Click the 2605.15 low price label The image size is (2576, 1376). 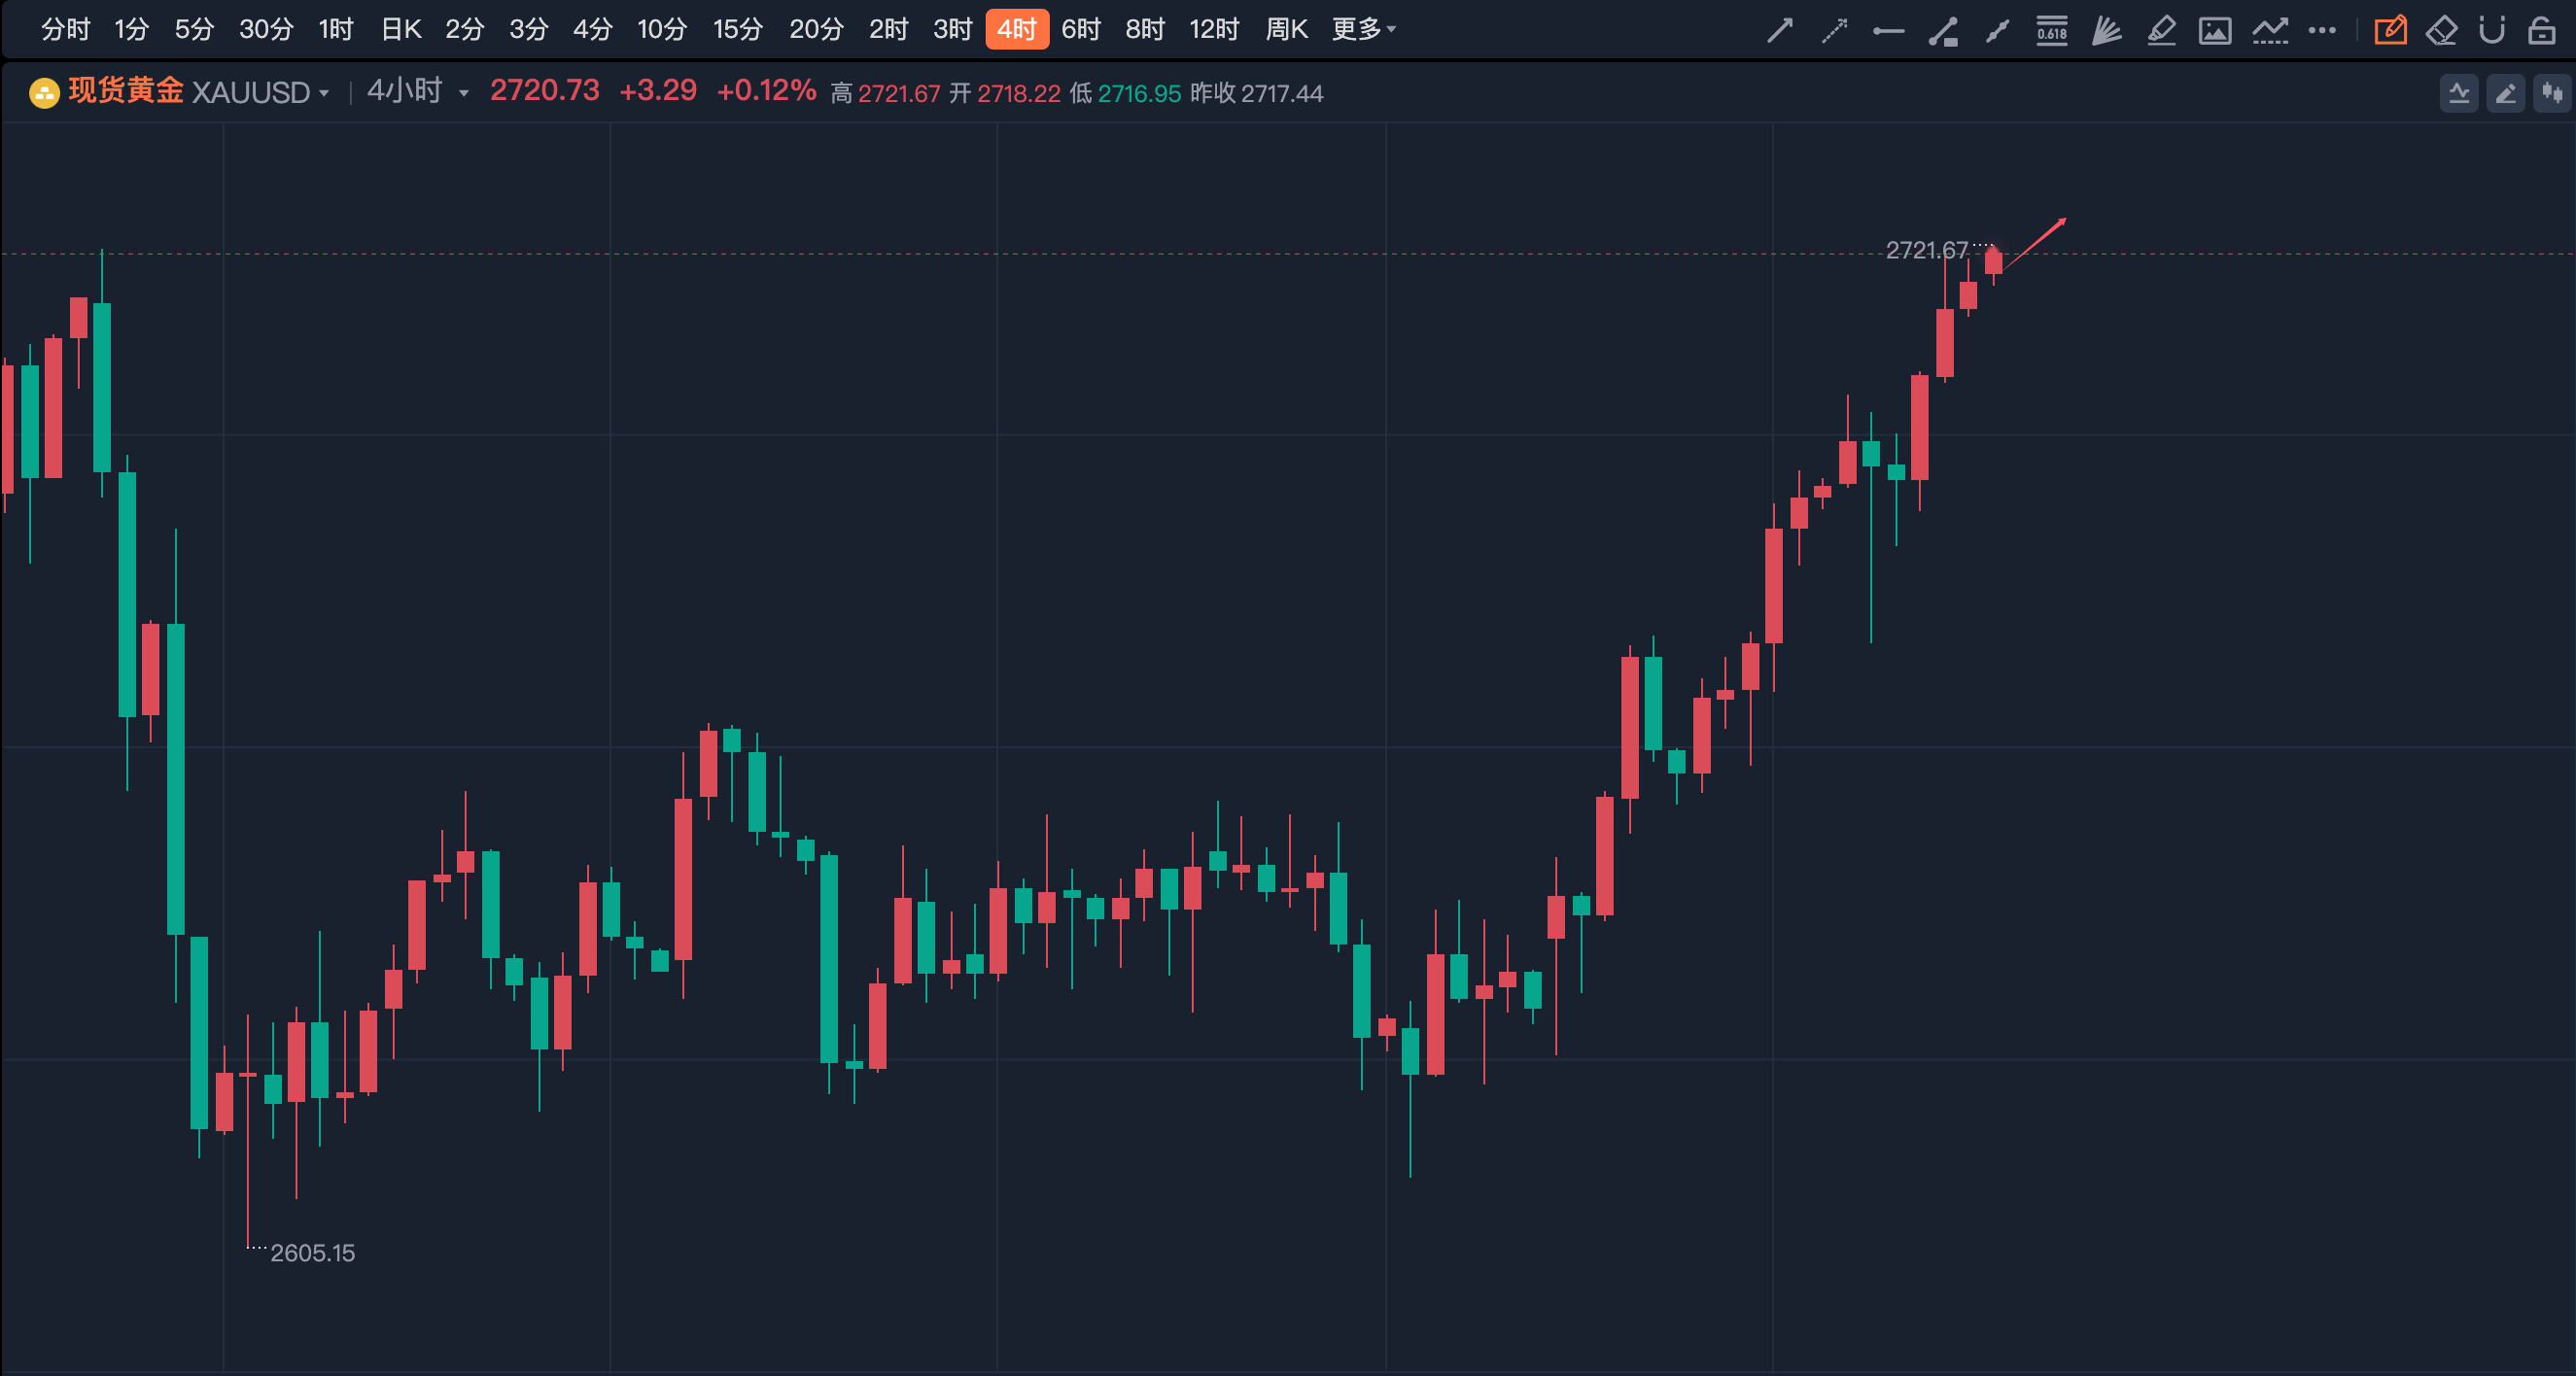click(312, 1253)
